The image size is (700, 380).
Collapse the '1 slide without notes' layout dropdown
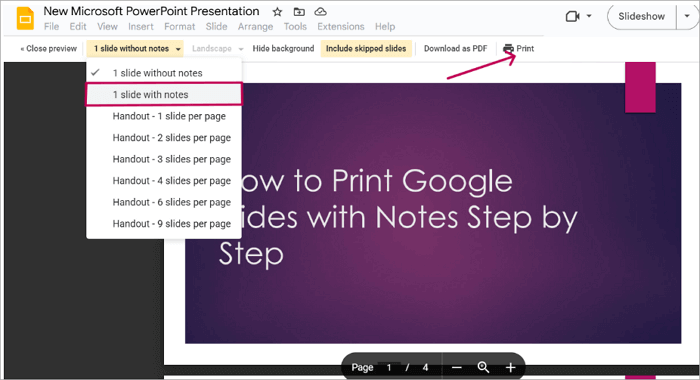(135, 49)
